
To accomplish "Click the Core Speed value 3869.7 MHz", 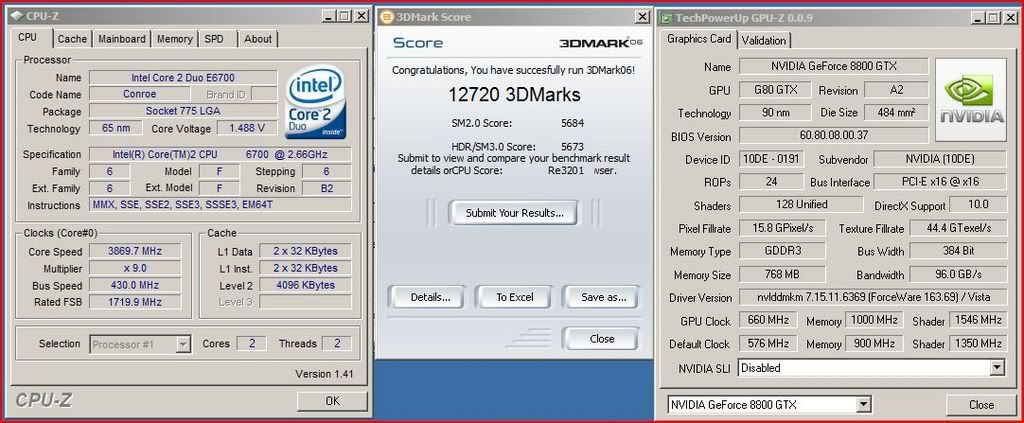I will coord(135,251).
